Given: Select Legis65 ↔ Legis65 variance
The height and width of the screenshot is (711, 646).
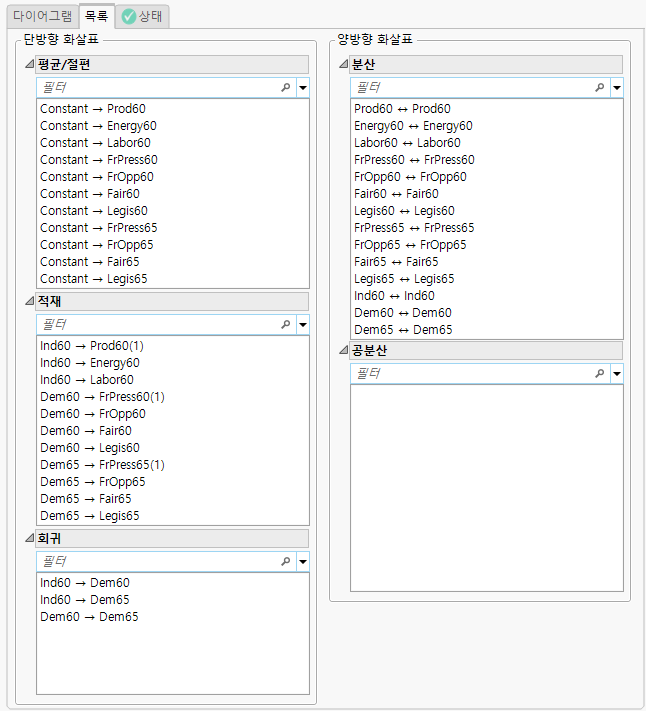Looking at the screenshot, I should pyautogui.click(x=487, y=279).
